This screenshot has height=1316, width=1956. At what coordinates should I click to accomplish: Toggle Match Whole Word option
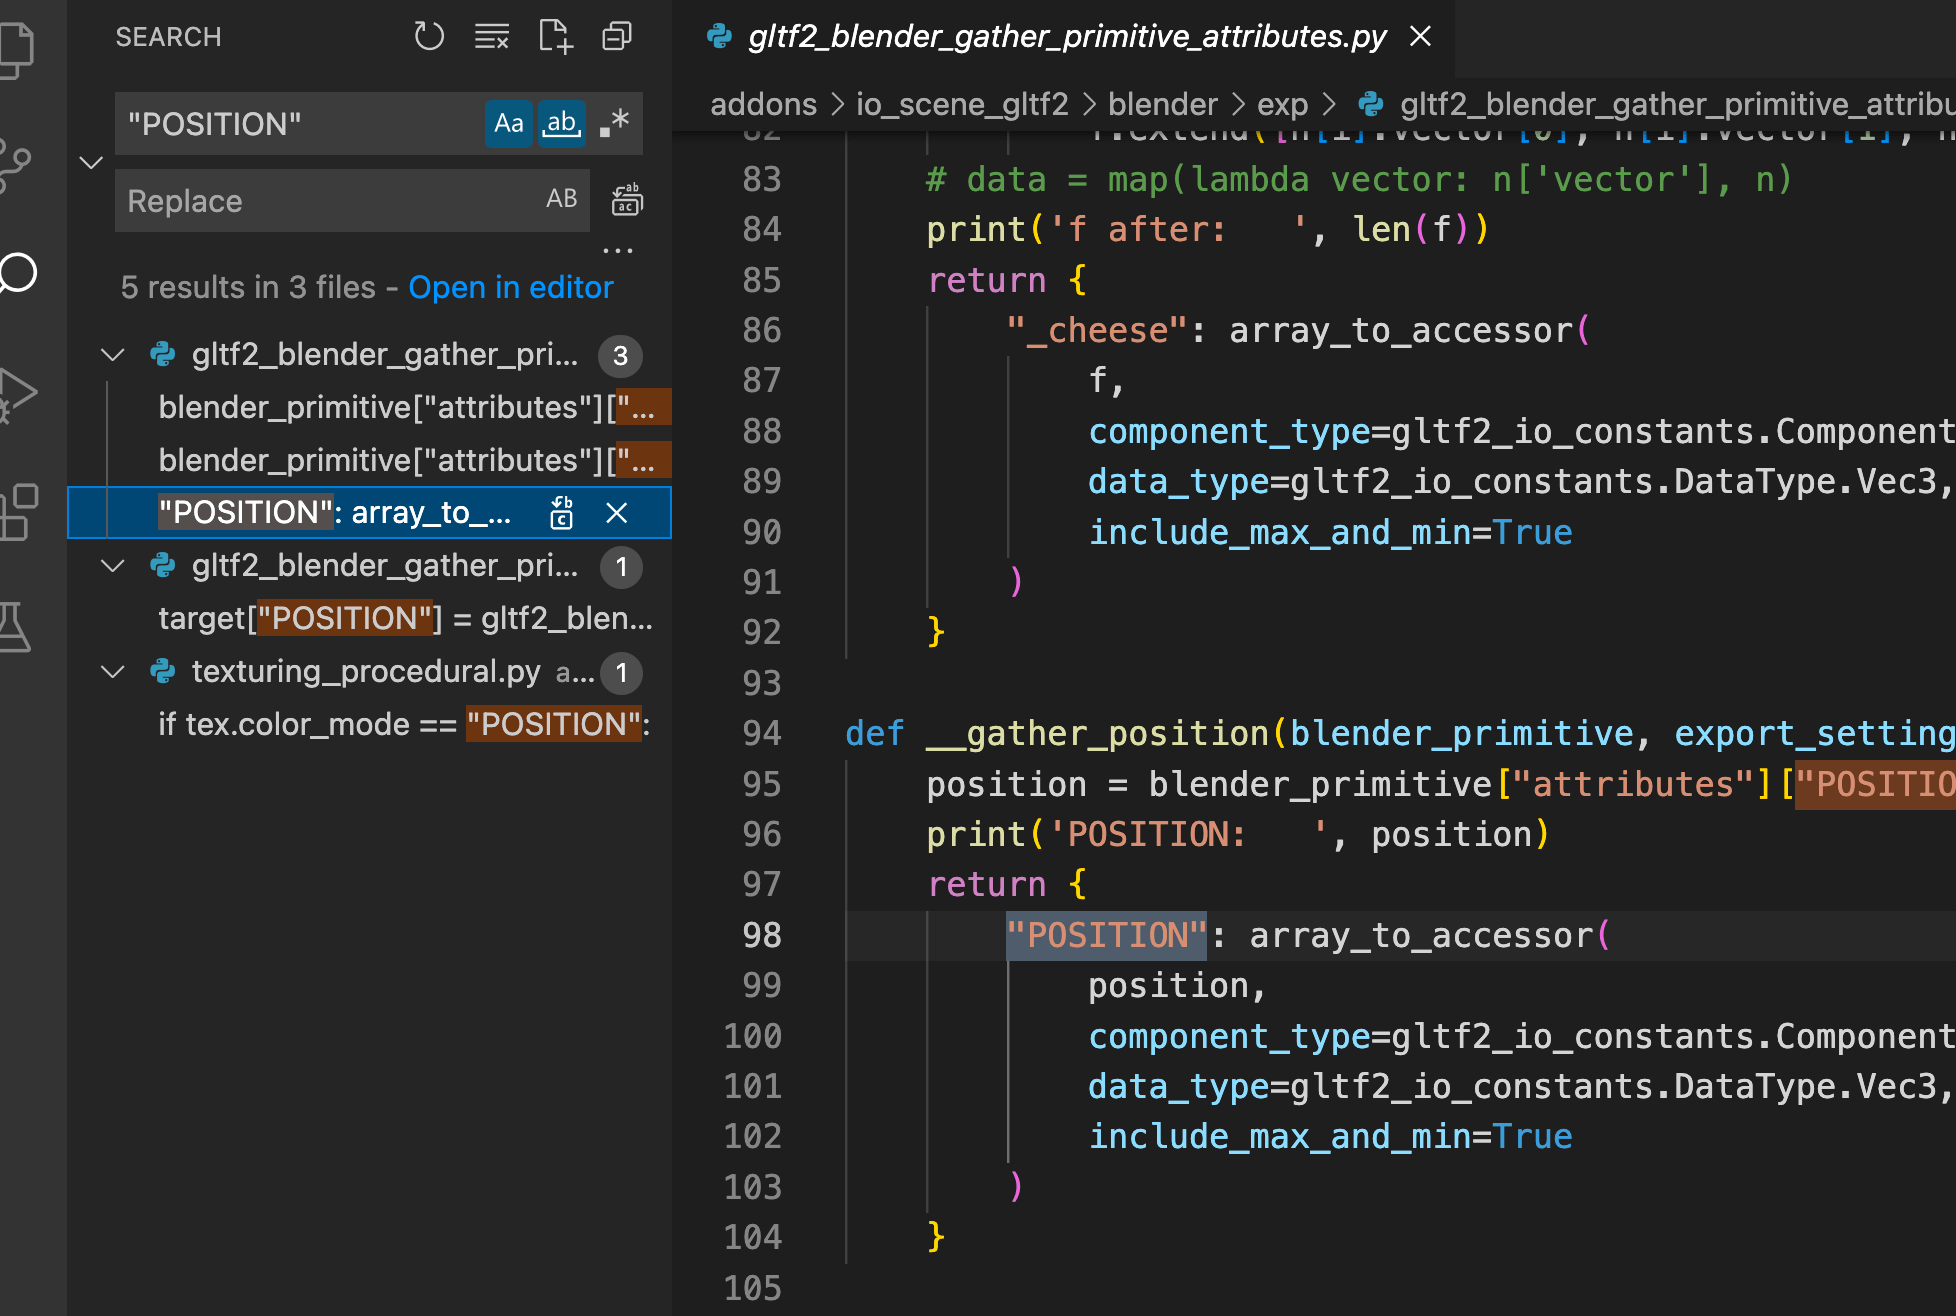tap(561, 123)
